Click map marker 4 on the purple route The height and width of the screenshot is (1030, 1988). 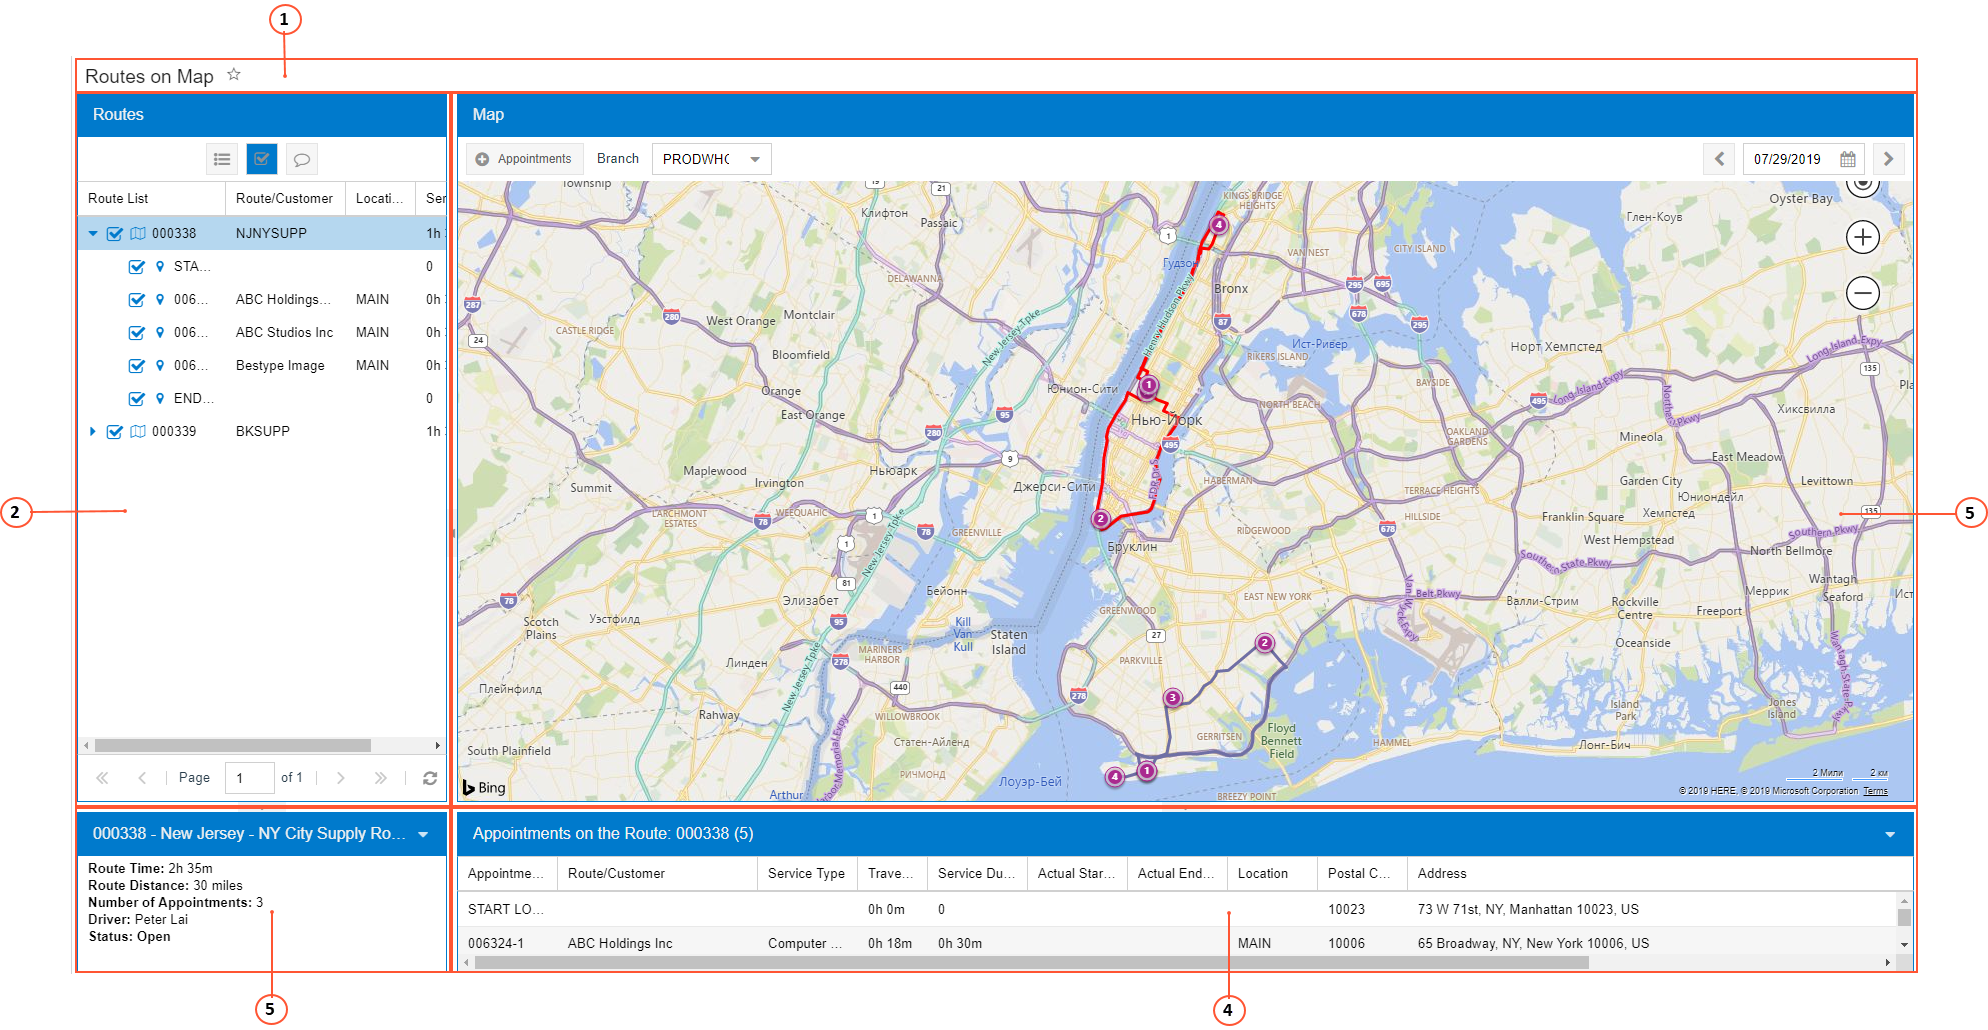coord(1115,777)
